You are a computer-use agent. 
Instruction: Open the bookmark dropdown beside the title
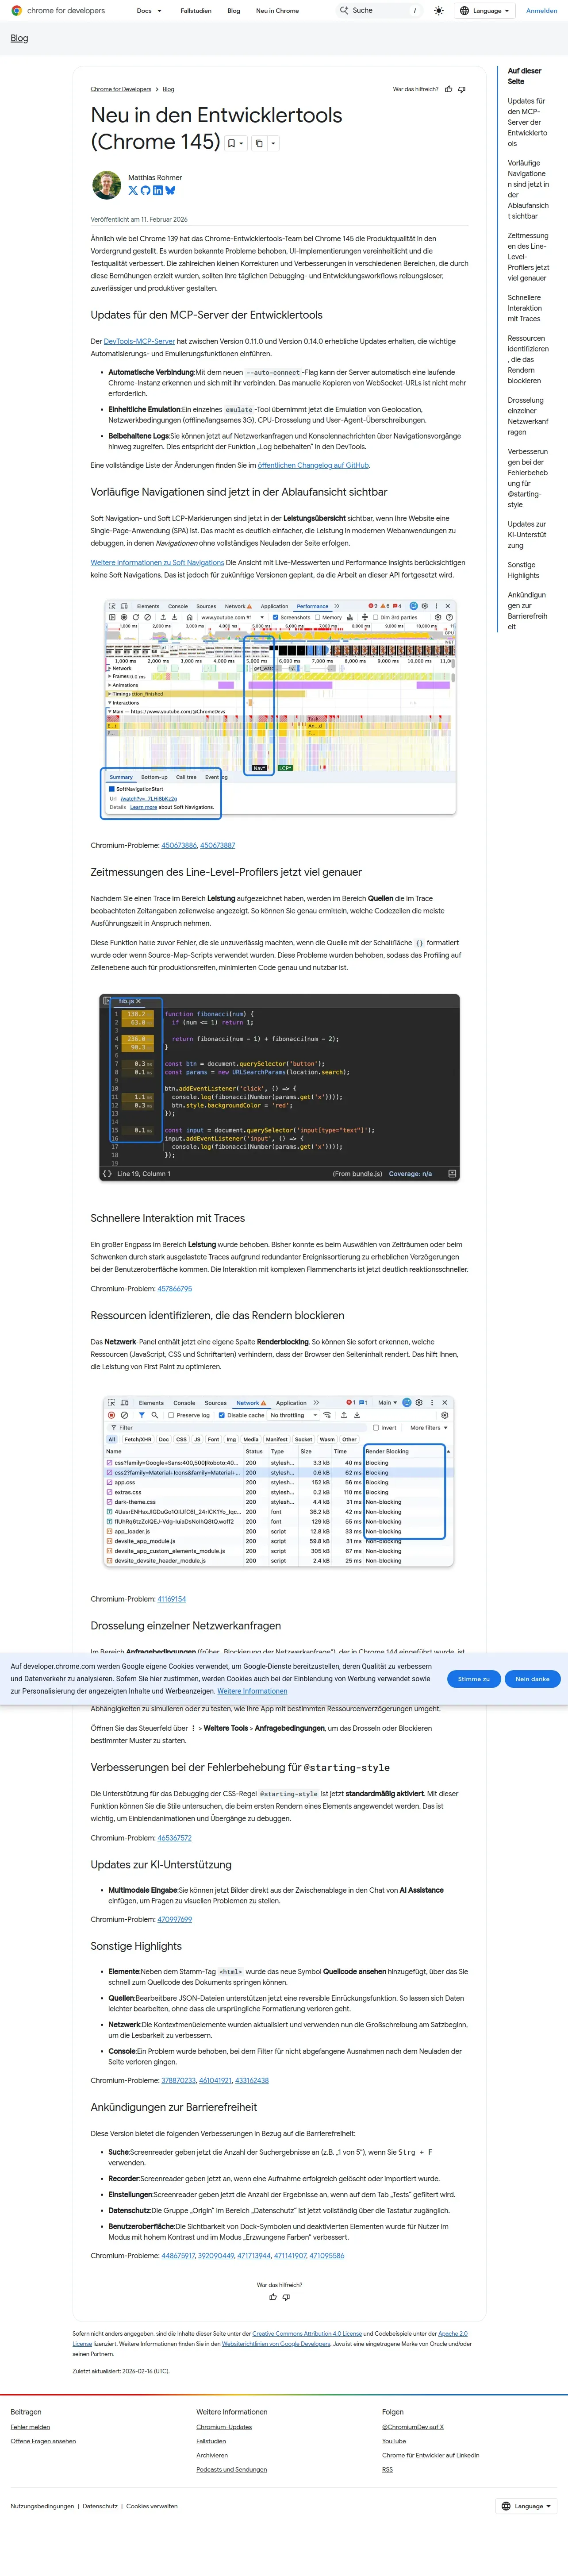(235, 143)
